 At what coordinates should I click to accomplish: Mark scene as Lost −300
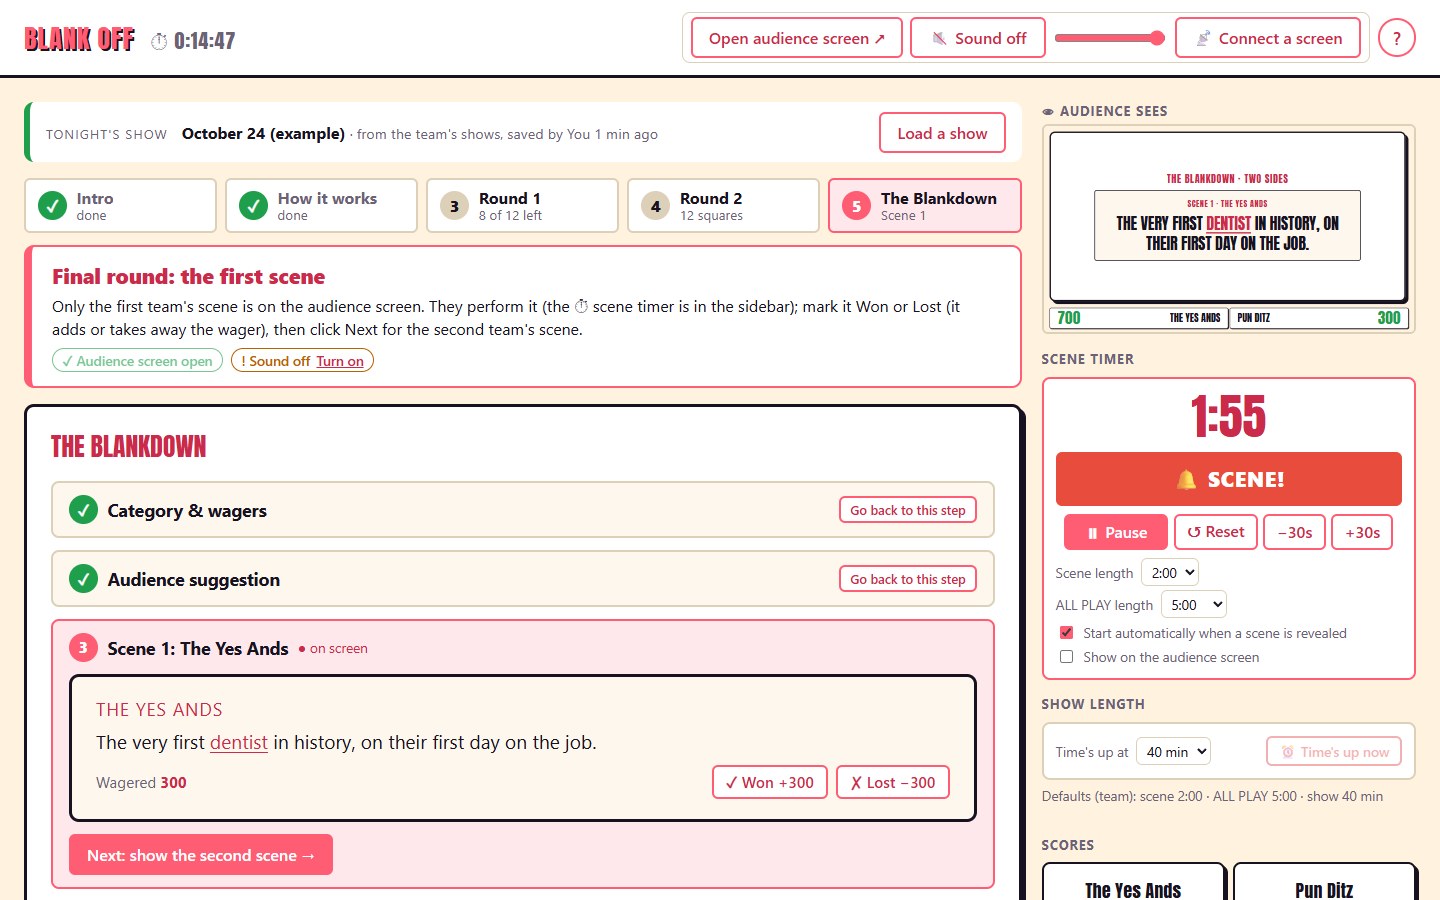tap(893, 782)
